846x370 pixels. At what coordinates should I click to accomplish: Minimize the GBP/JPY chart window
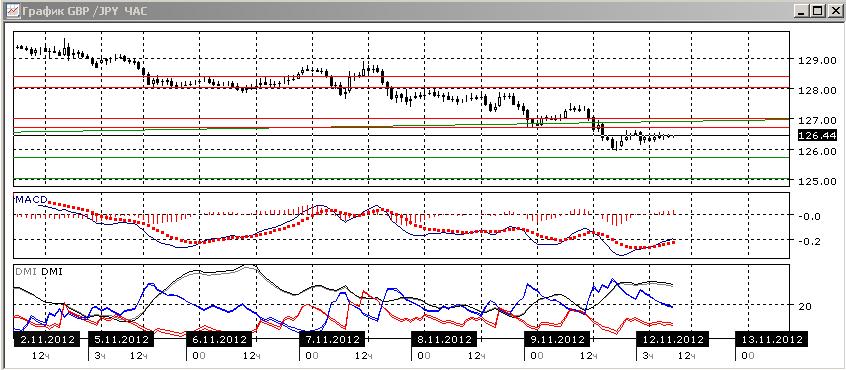(803, 10)
